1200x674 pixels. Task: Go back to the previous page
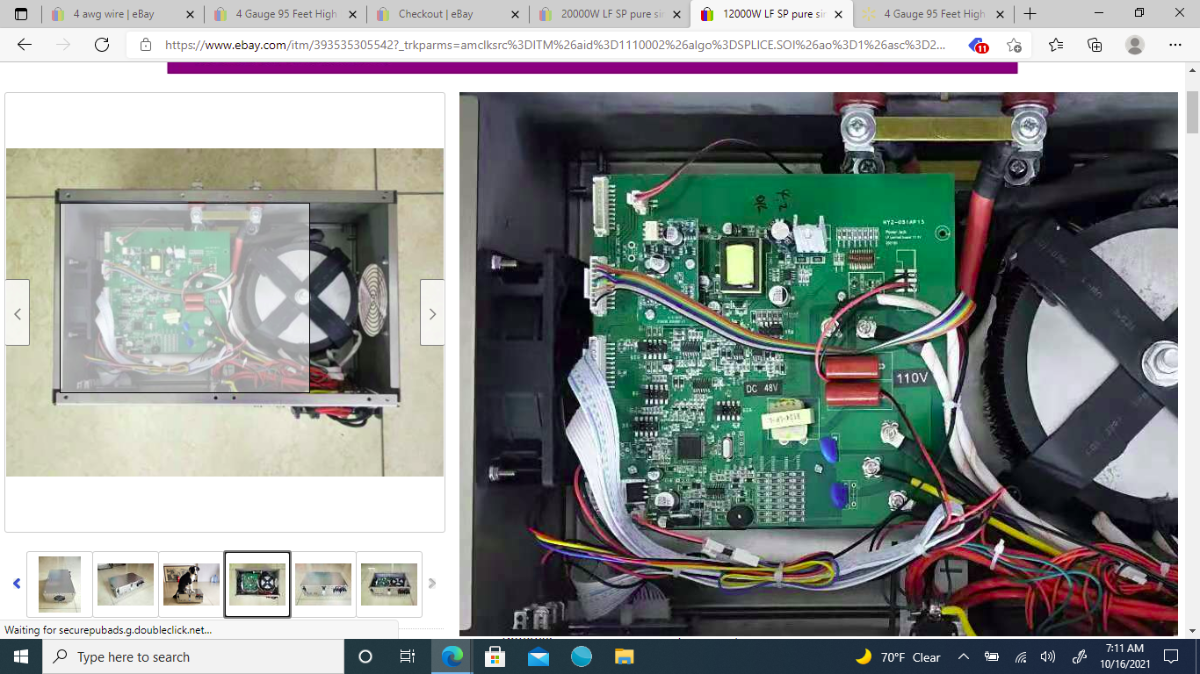(x=25, y=45)
